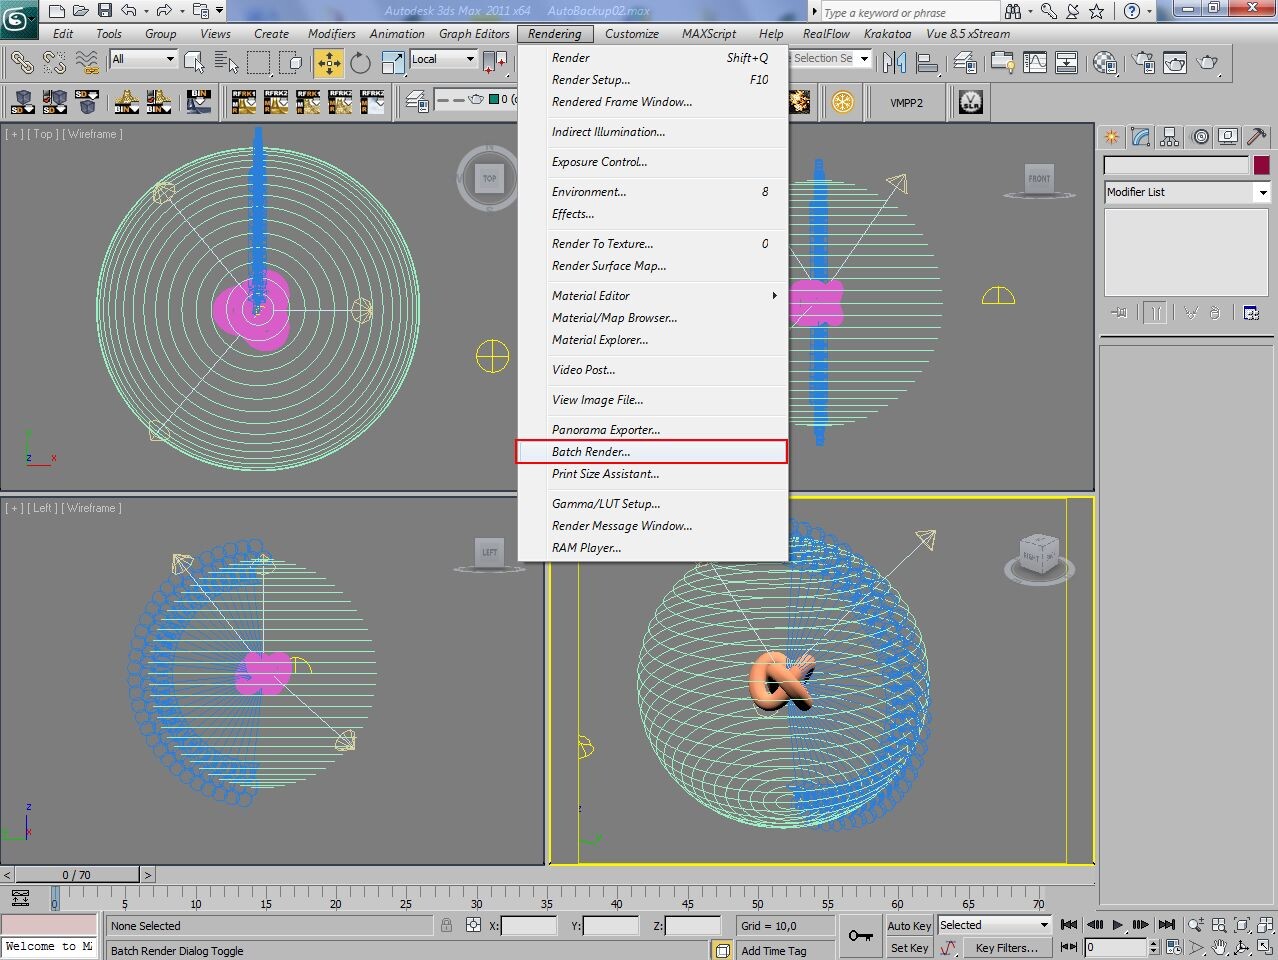Expand the Material Editor submenu arrow
Viewport: 1278px width, 960px height.
tap(774, 295)
